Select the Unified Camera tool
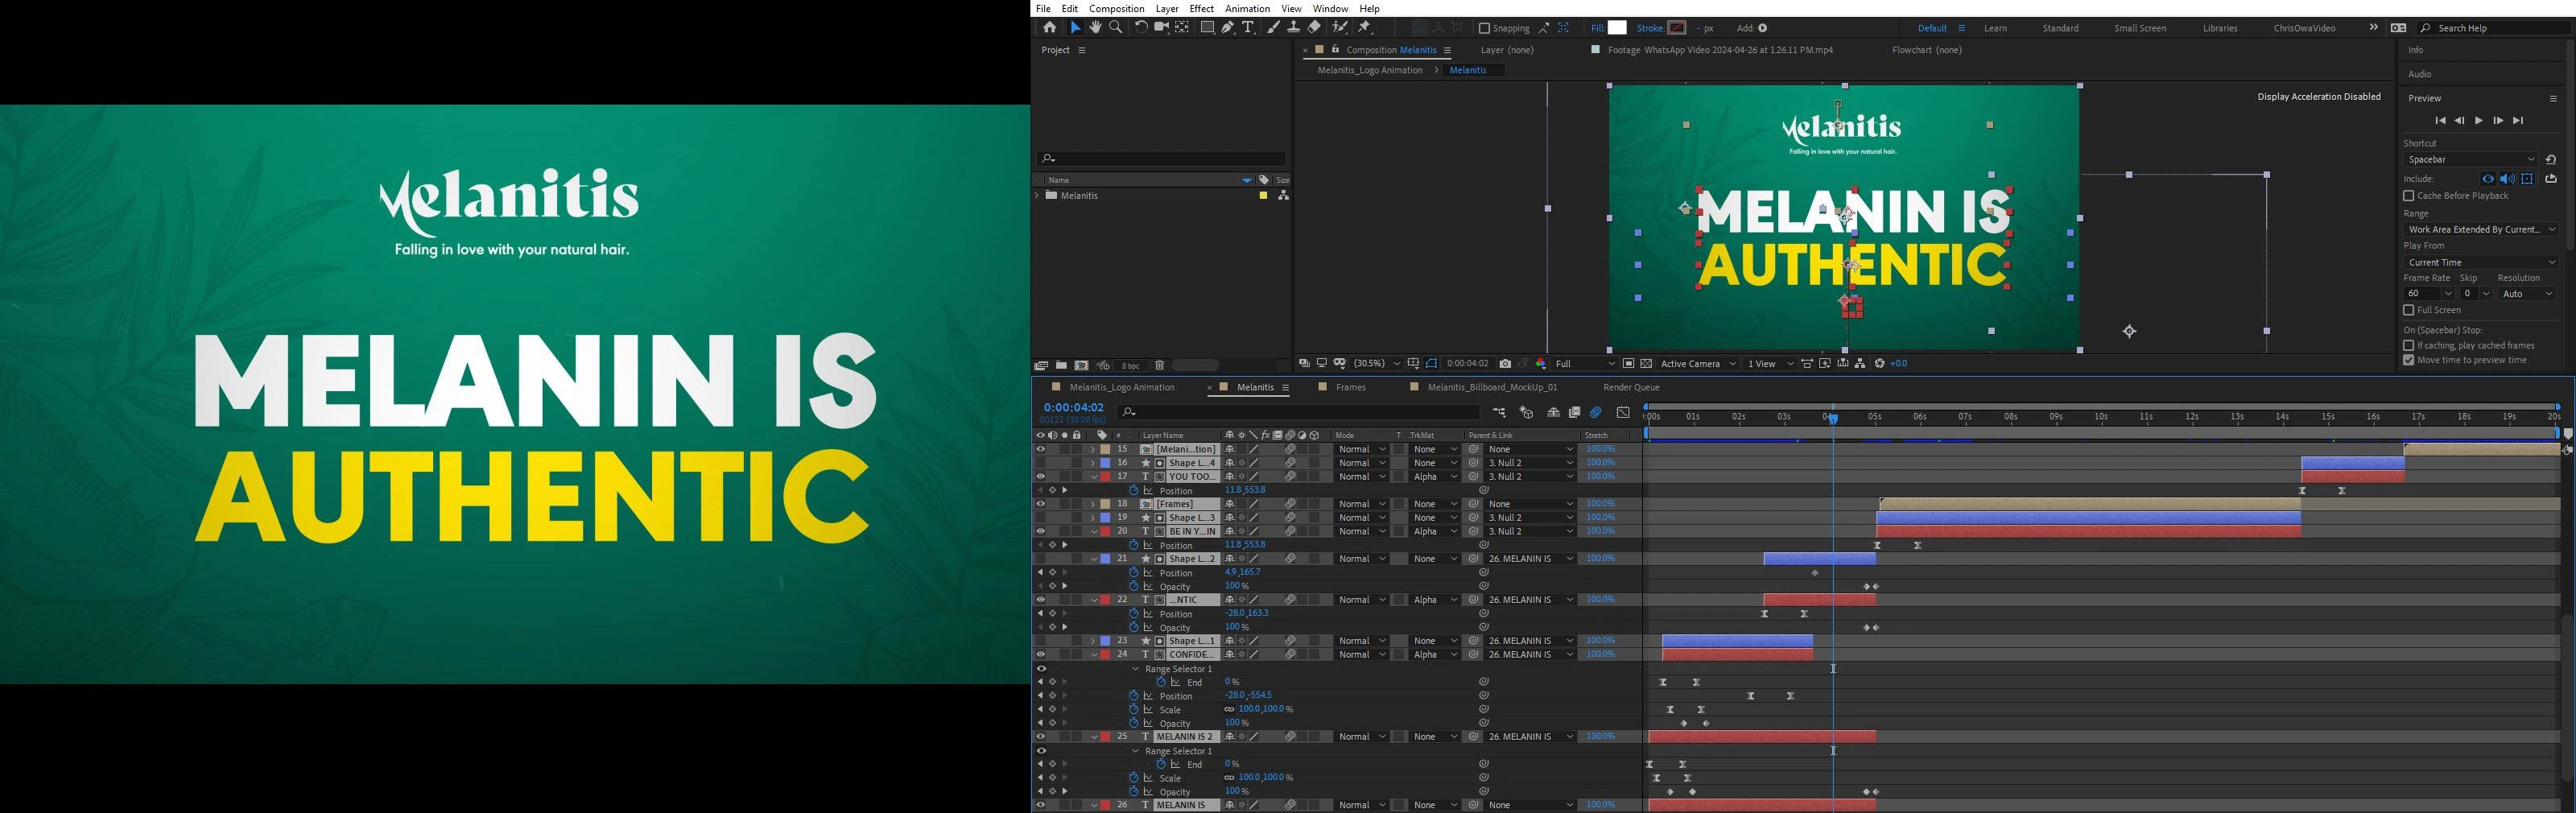The width and height of the screenshot is (2576, 813). (1161, 28)
